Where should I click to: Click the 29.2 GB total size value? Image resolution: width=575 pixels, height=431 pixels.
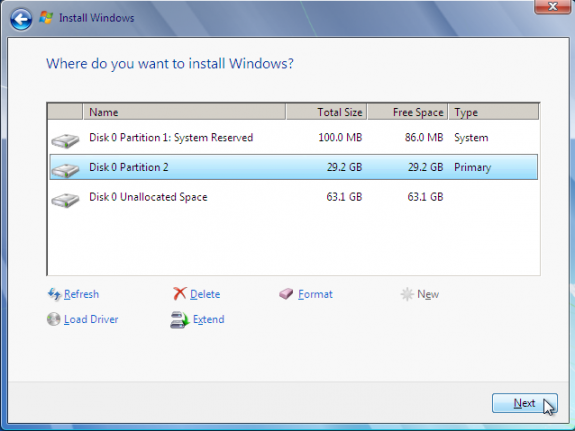[344, 167]
